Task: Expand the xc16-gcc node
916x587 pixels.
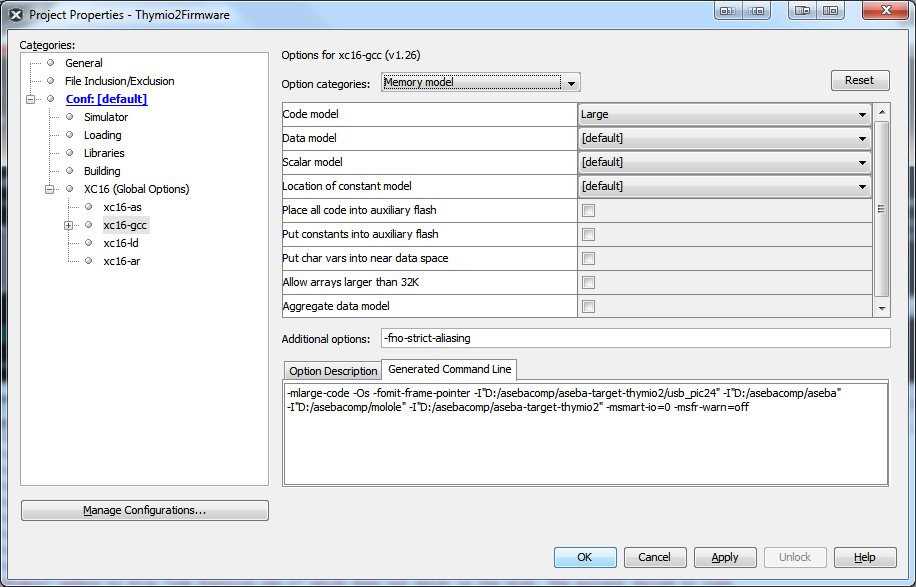Action: click(x=68, y=225)
